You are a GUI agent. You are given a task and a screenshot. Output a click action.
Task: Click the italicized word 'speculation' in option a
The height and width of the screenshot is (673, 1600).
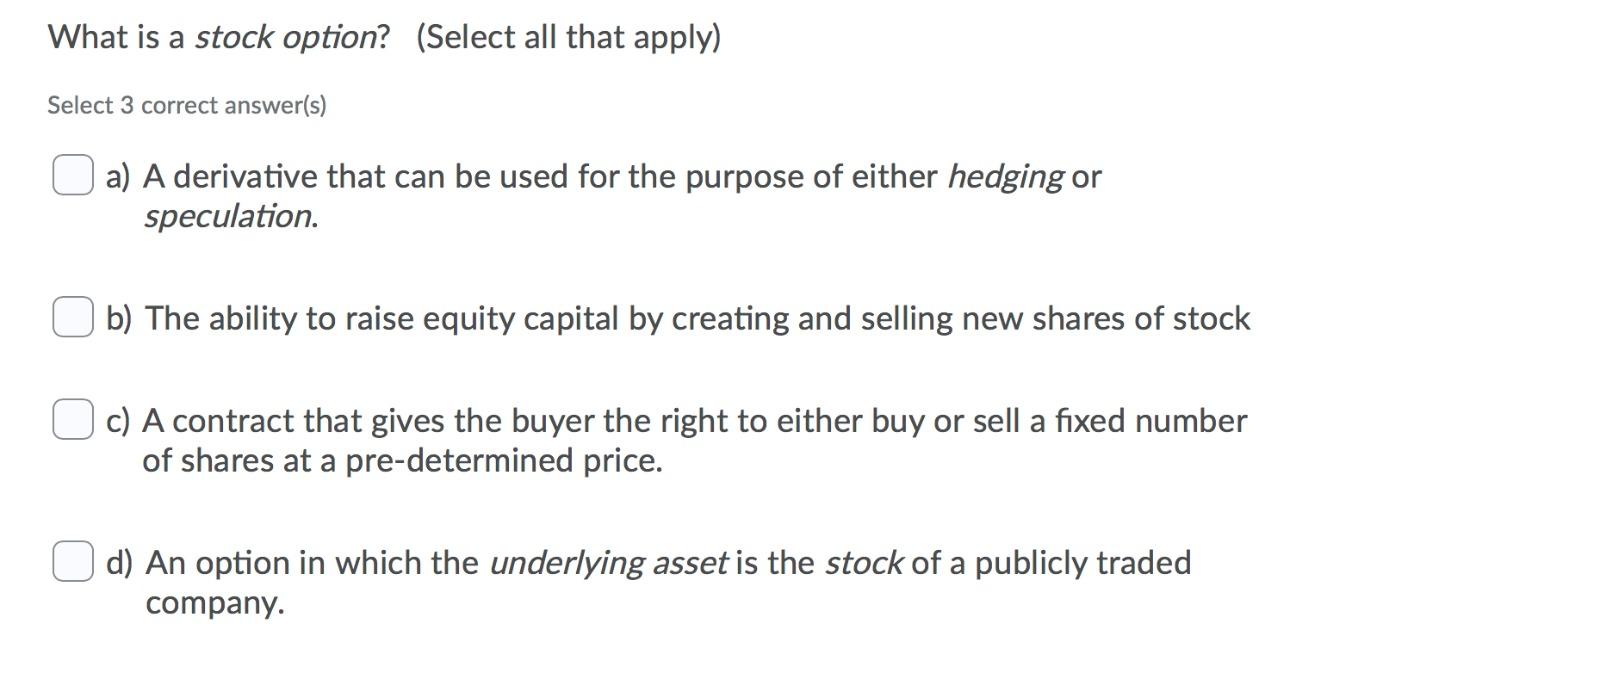click(x=229, y=217)
